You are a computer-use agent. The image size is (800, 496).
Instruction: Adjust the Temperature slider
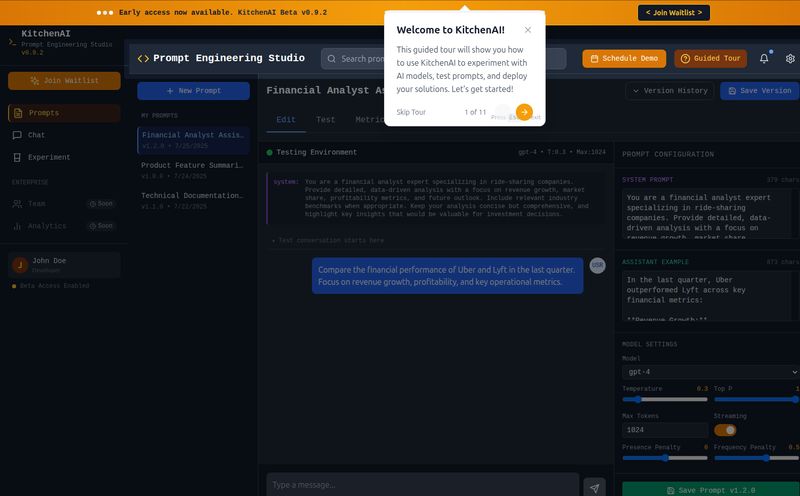665,399
